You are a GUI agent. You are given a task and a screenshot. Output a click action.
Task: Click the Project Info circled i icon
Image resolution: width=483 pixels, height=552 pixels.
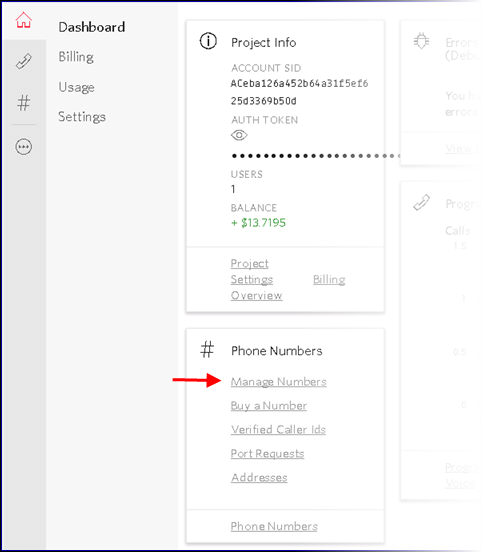208,41
